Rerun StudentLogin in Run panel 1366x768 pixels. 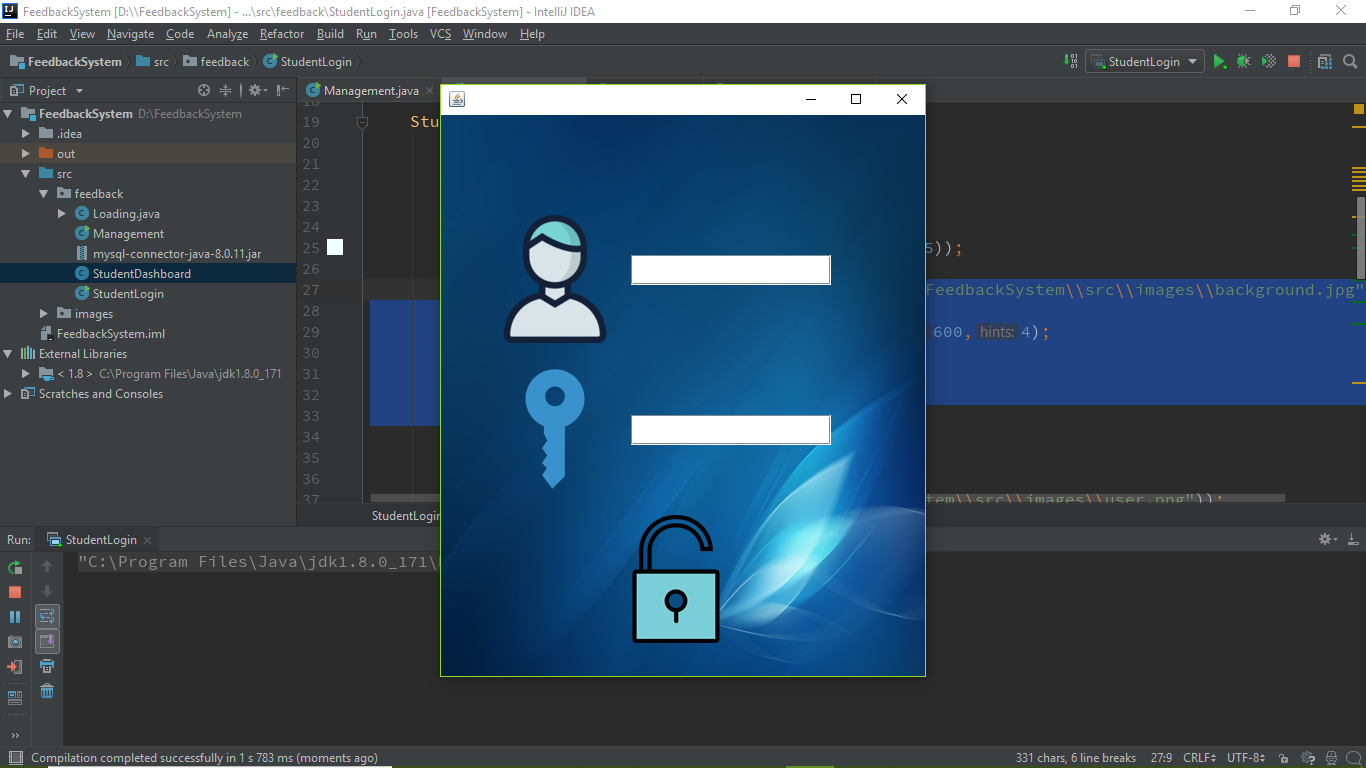(15, 567)
